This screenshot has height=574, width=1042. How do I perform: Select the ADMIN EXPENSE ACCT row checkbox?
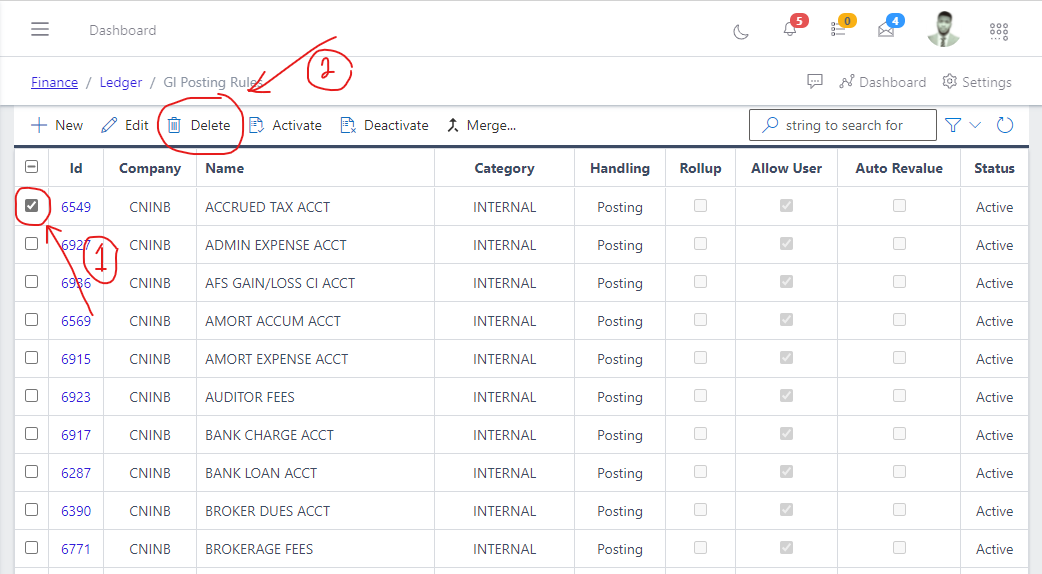[31, 243]
